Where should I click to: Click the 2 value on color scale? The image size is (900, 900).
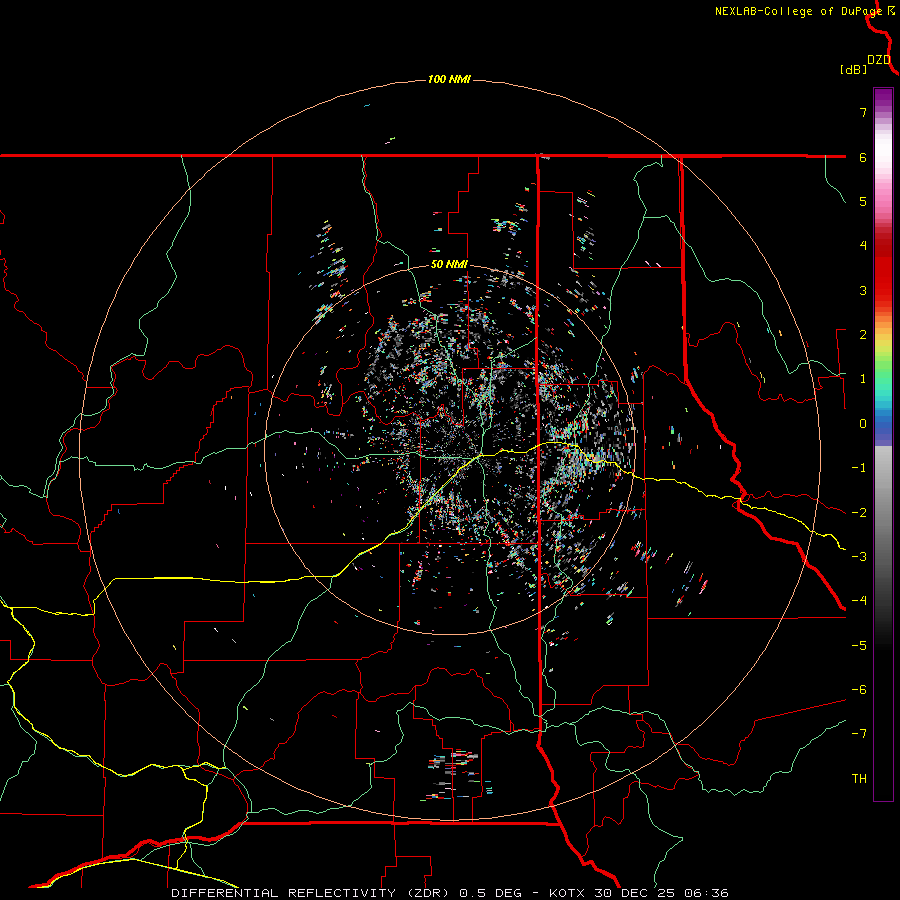pyautogui.click(x=863, y=335)
